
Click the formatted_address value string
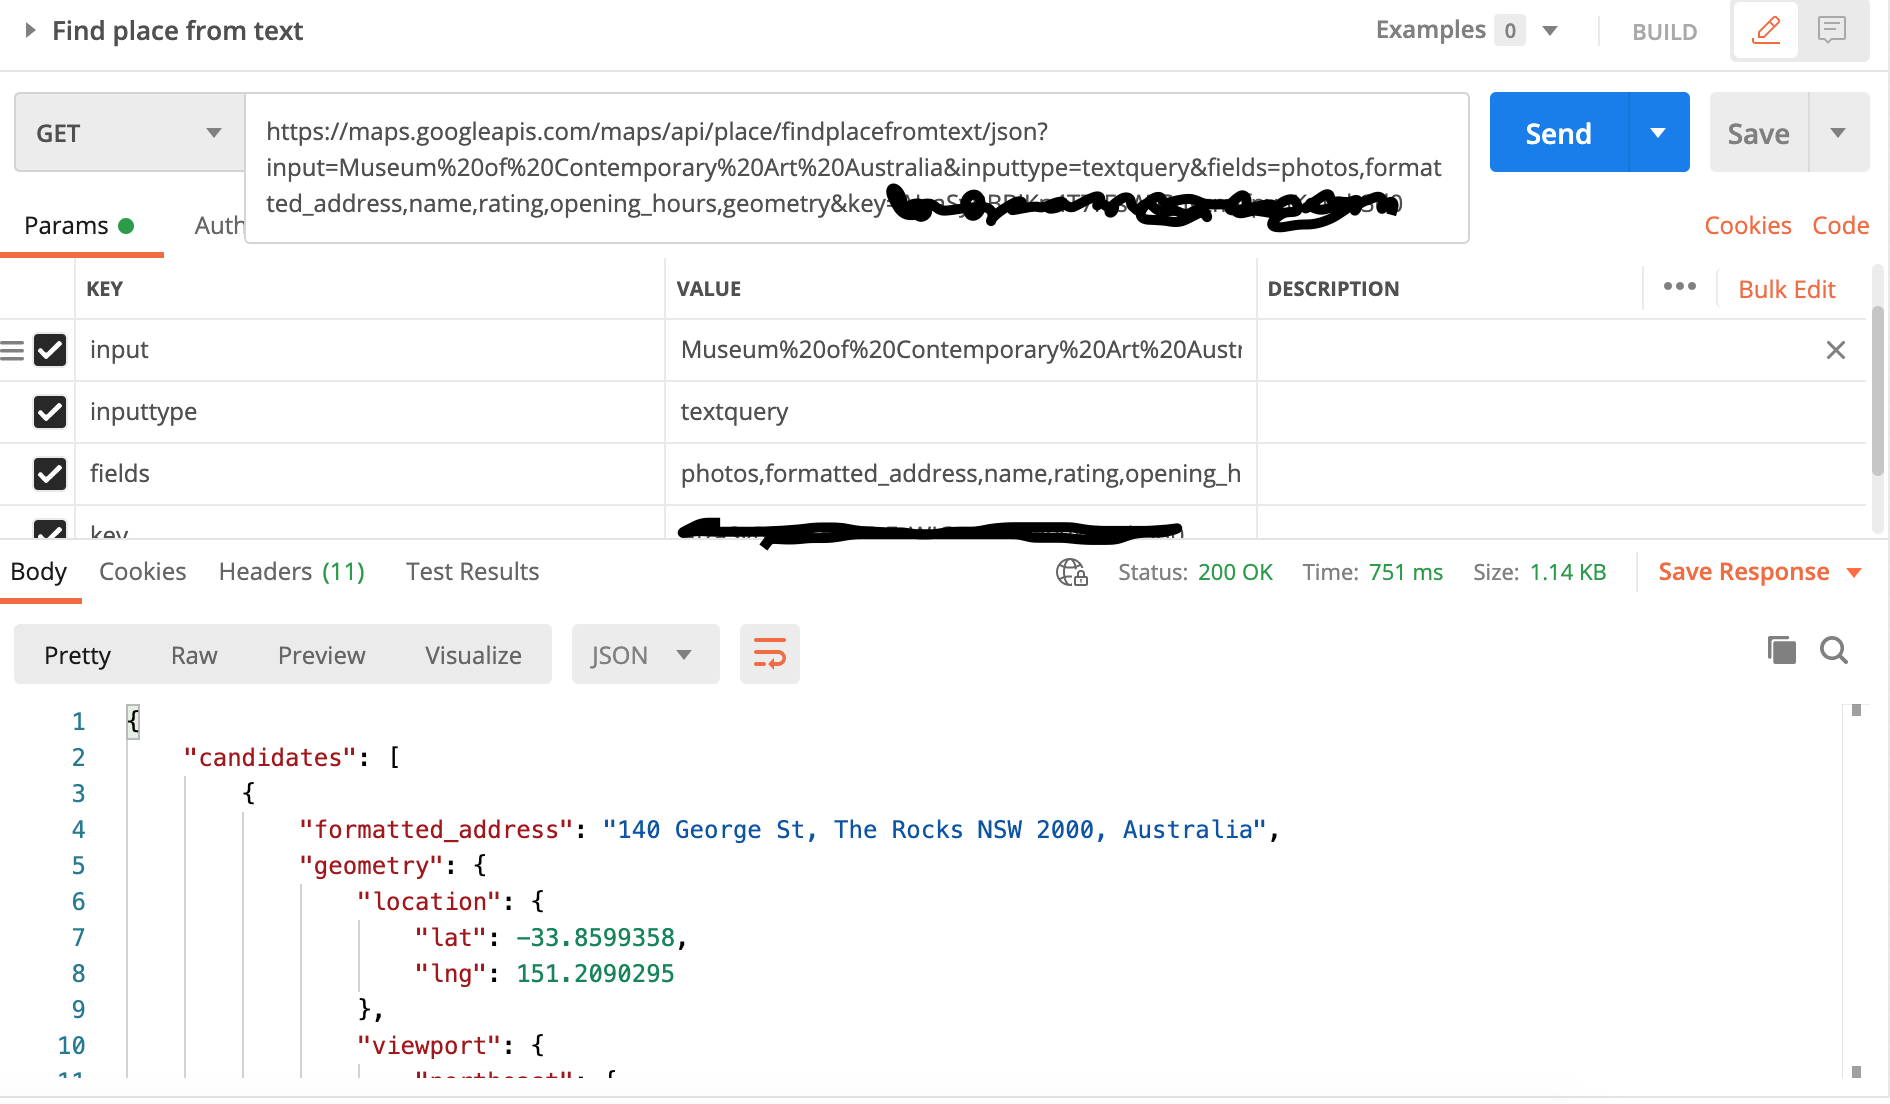tap(935, 830)
